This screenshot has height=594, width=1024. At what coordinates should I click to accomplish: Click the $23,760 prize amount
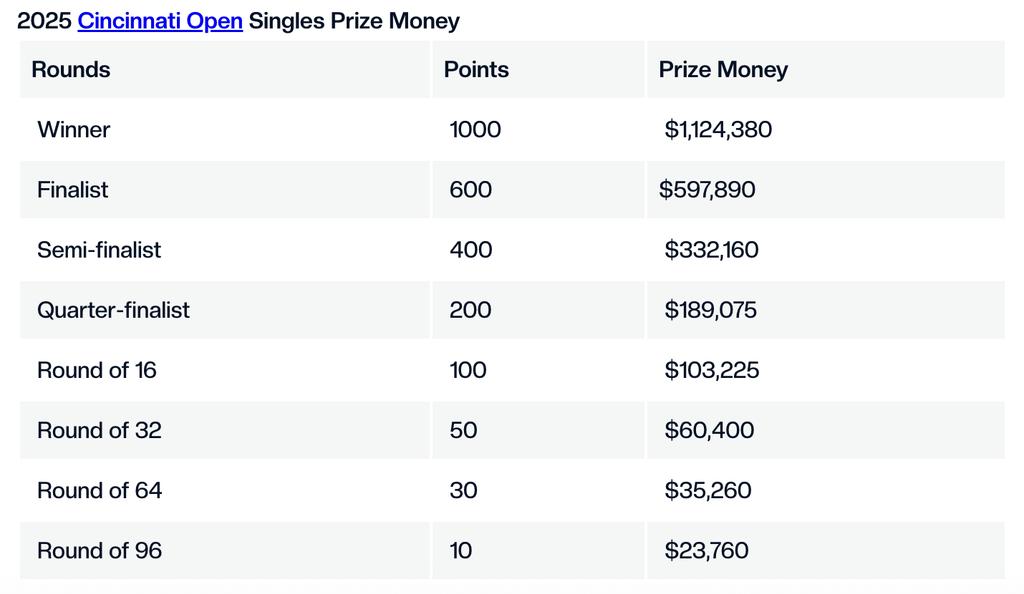pos(707,550)
